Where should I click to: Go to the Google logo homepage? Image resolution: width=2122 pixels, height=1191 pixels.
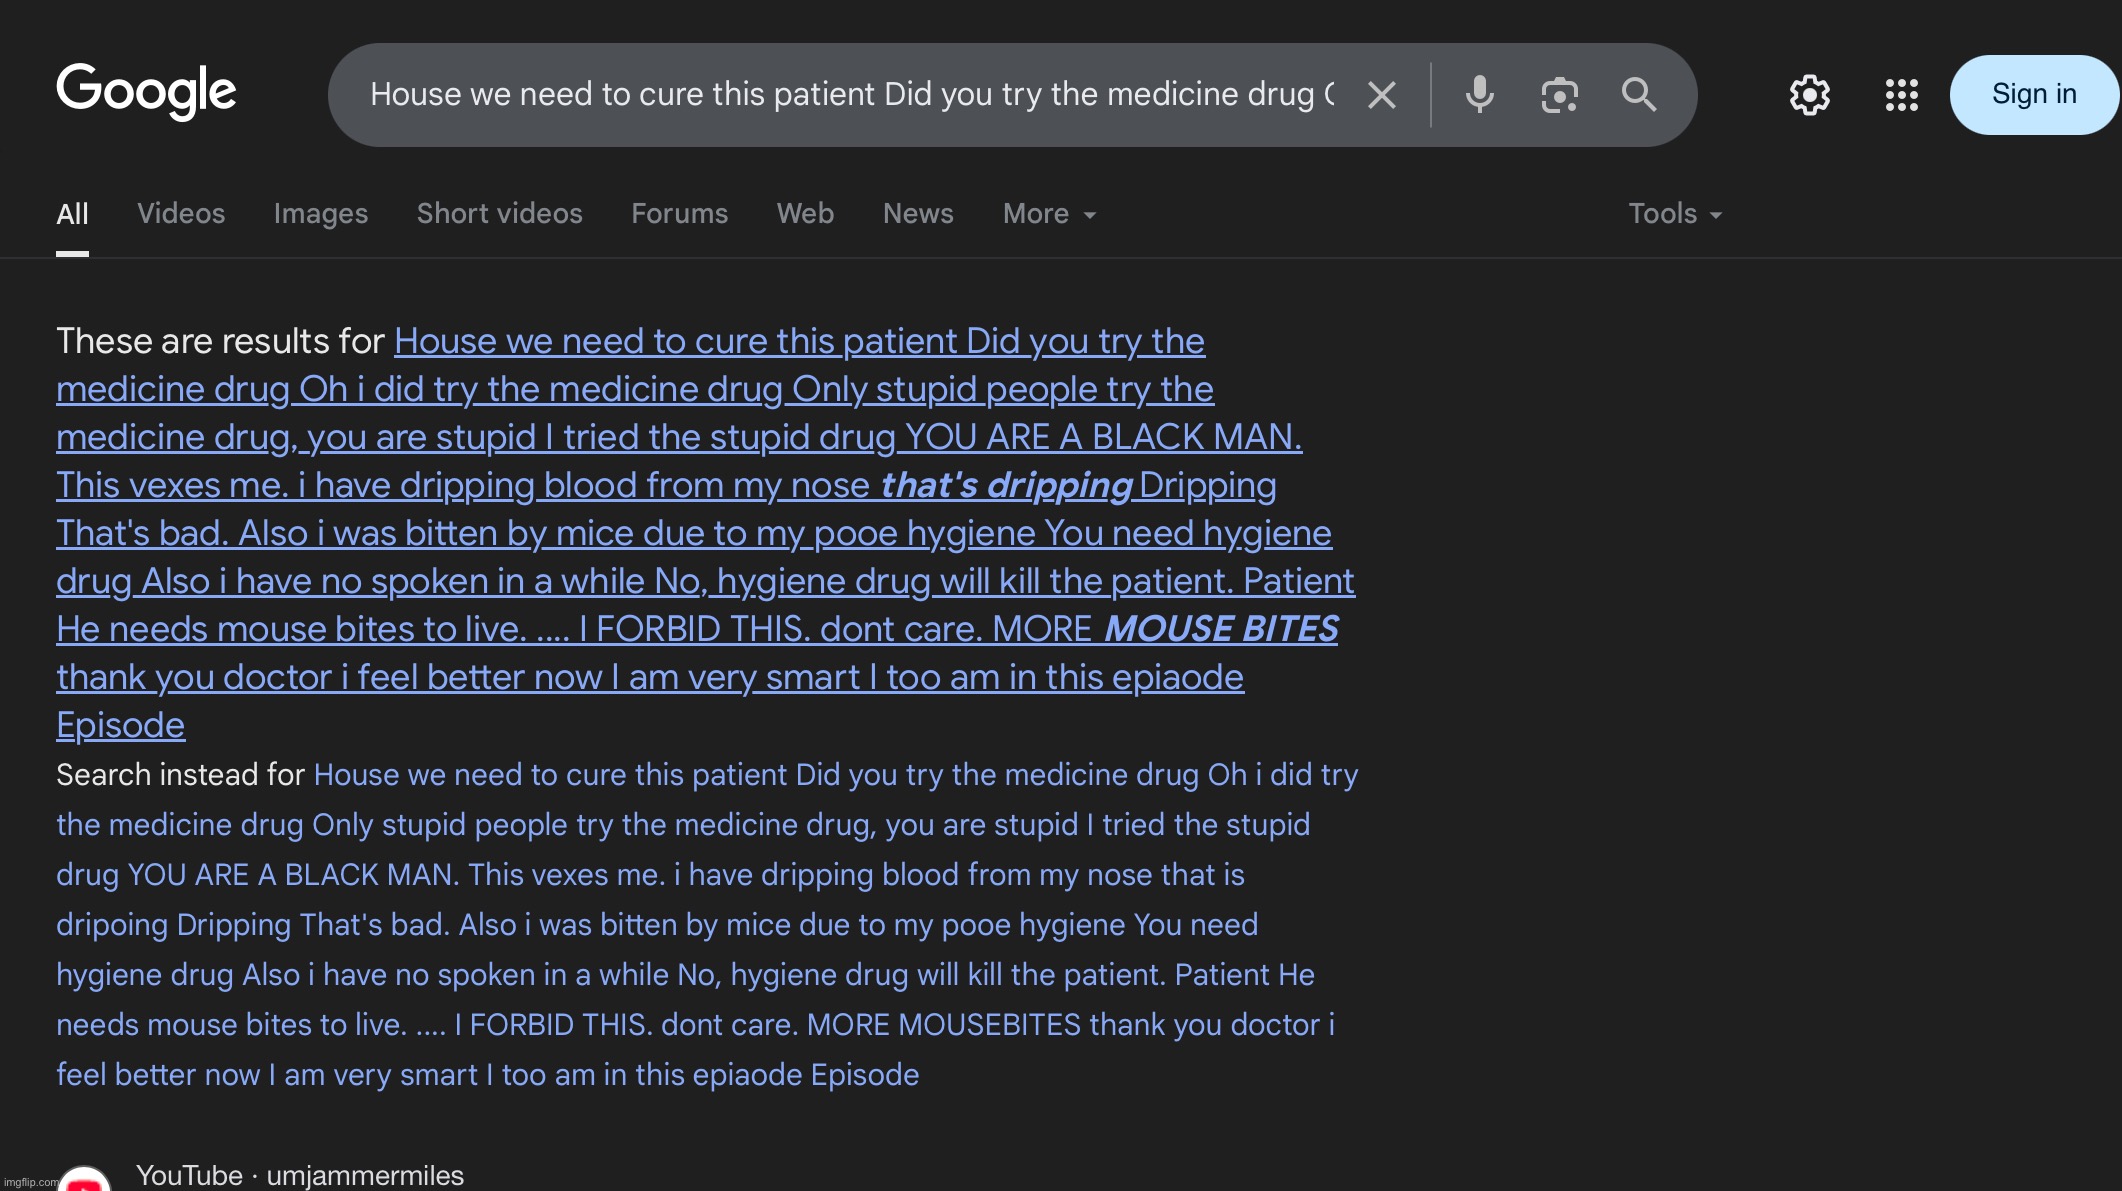pos(146,91)
